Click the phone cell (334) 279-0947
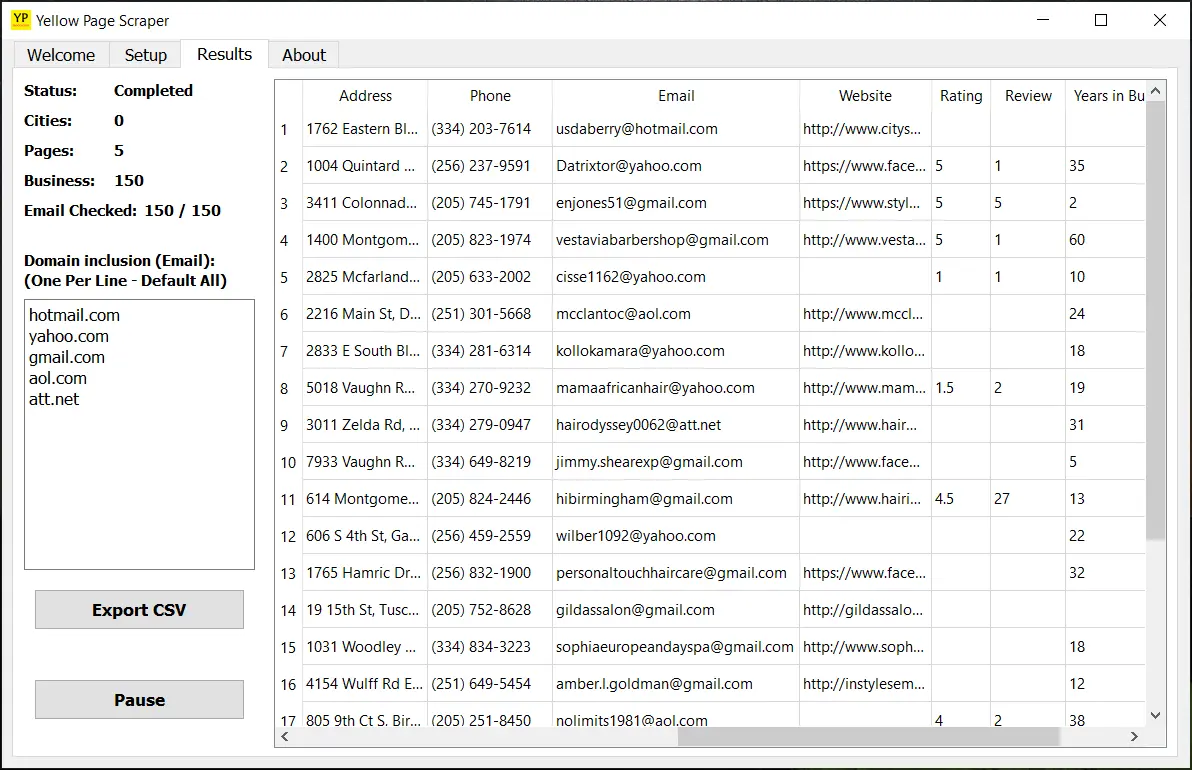Screen dimensions: 1192x770 [490, 425]
